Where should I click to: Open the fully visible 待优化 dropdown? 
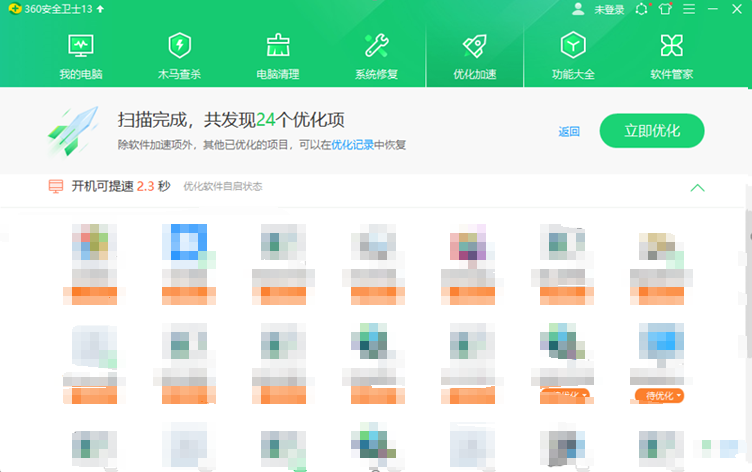[659, 396]
